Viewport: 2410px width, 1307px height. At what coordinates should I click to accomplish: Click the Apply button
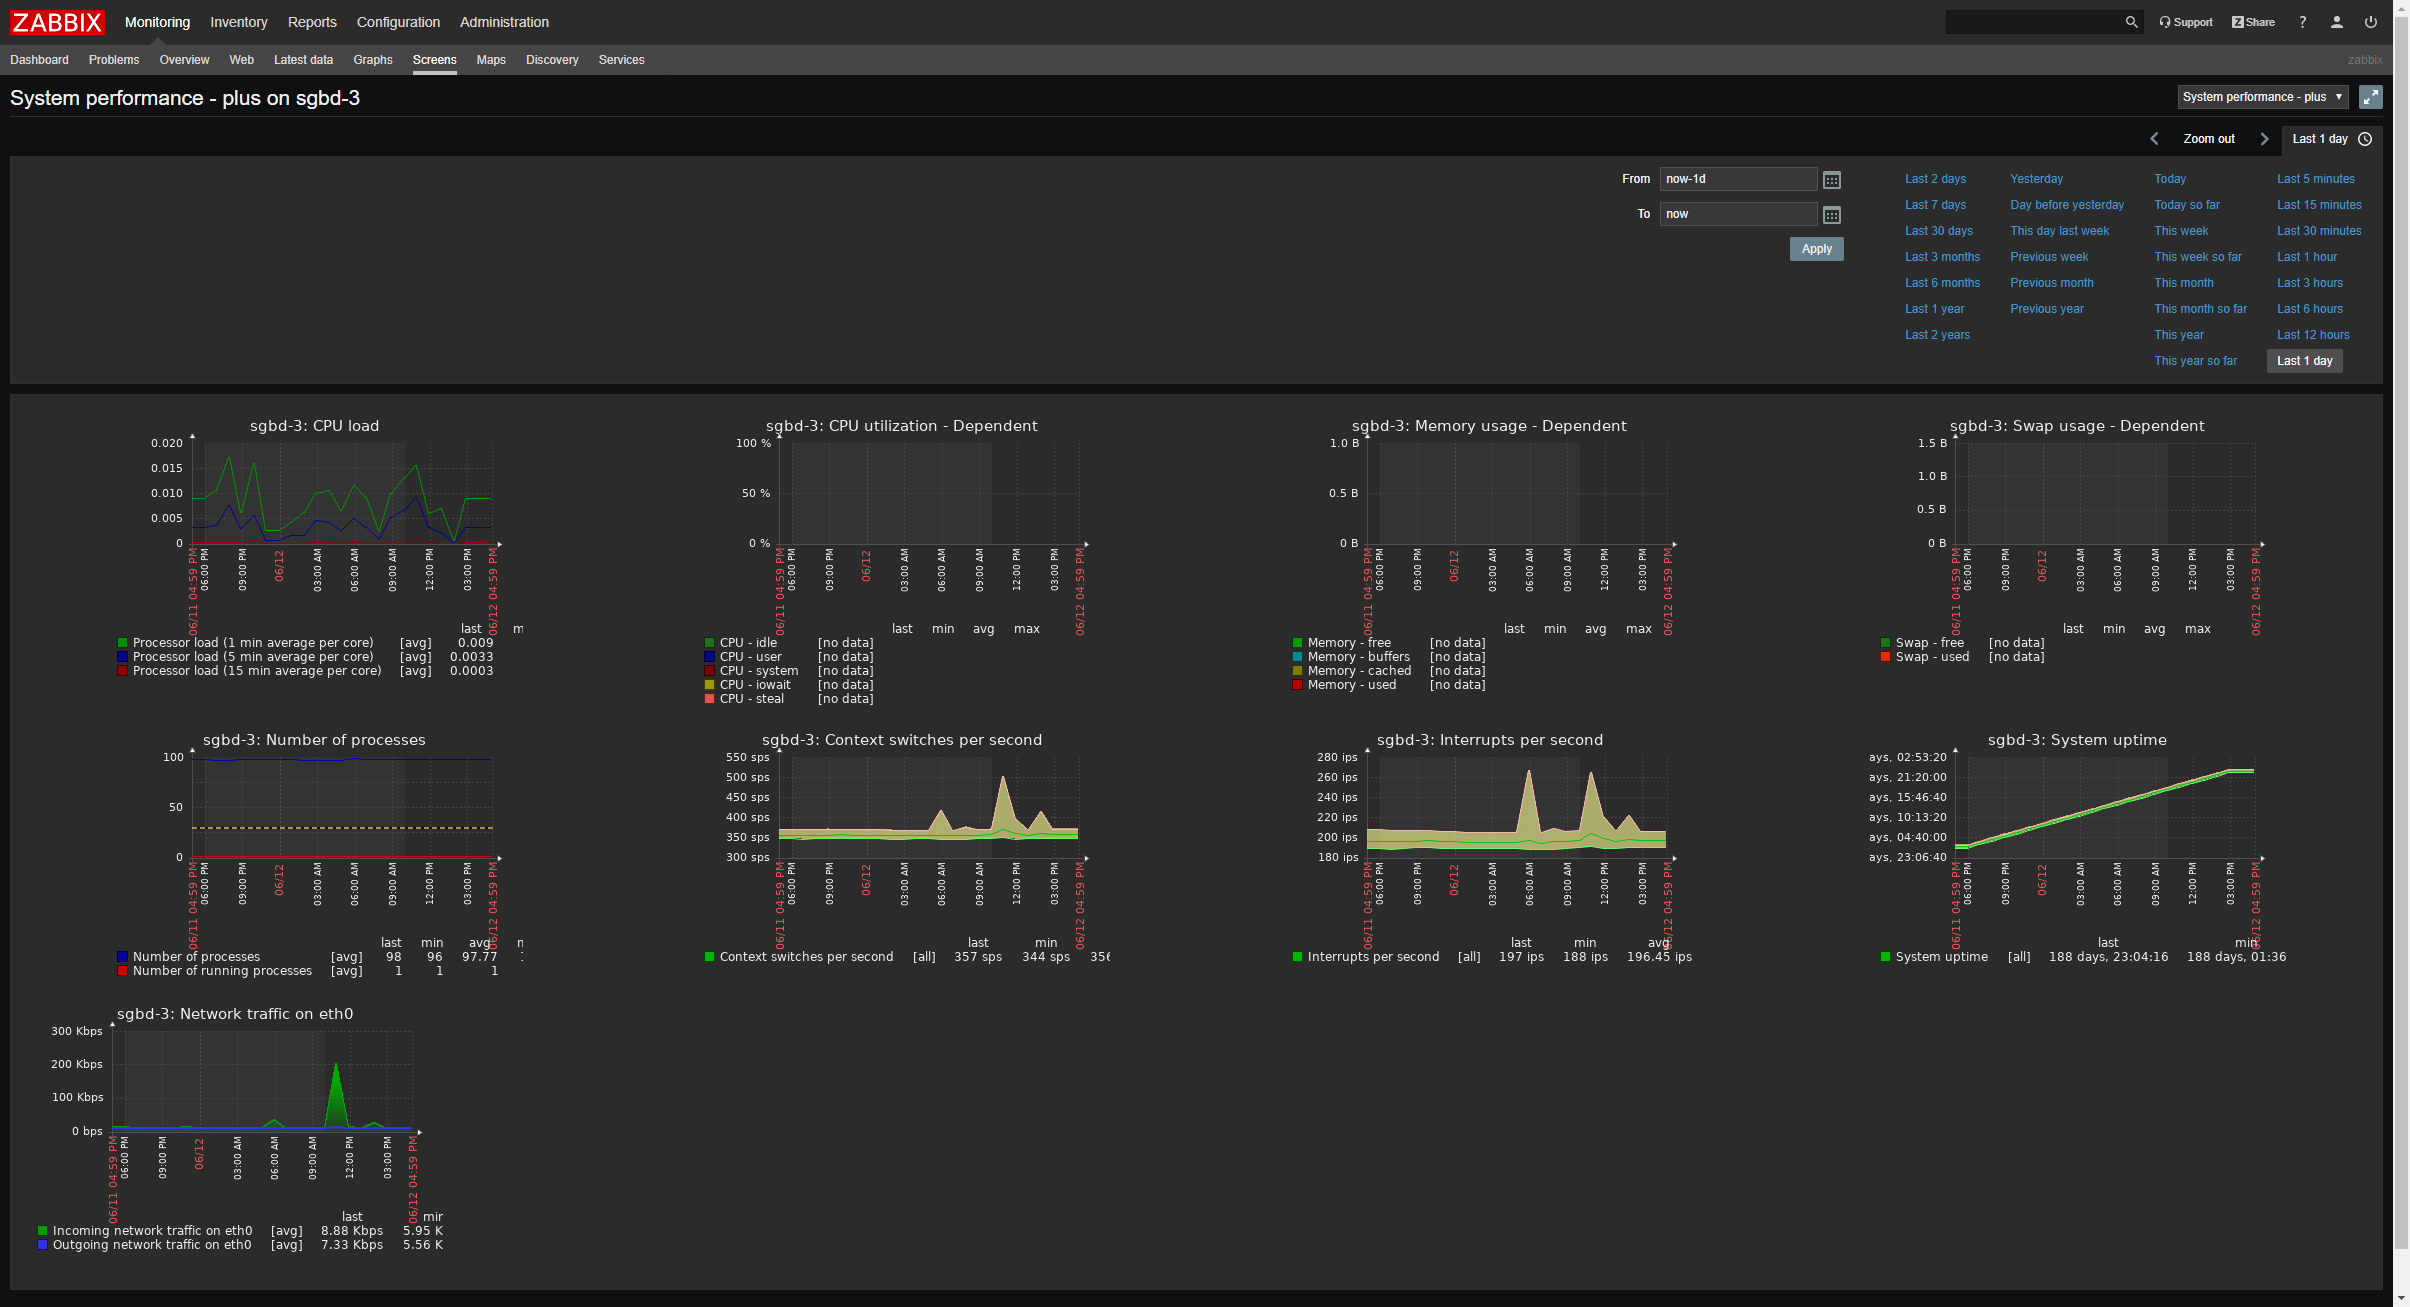(x=1816, y=249)
